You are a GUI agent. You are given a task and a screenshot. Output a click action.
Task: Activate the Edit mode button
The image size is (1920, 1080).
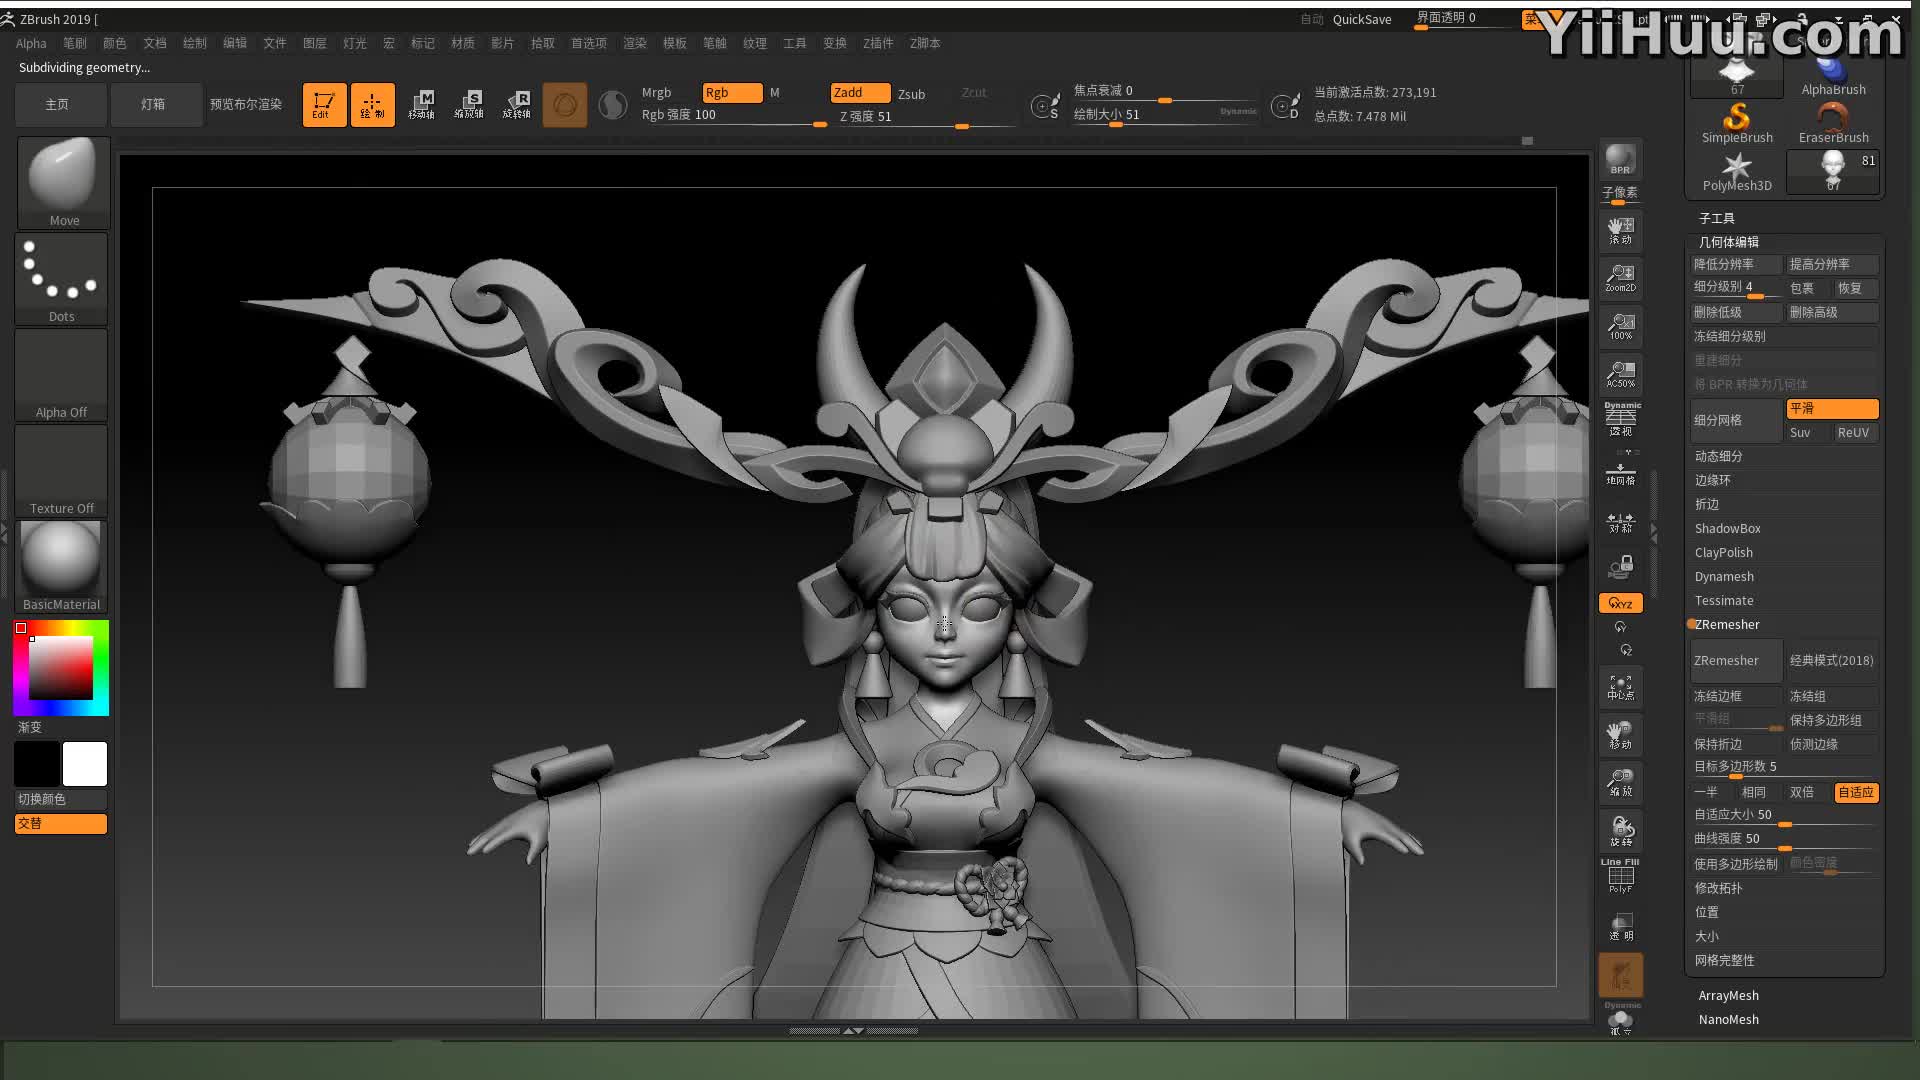[324, 105]
